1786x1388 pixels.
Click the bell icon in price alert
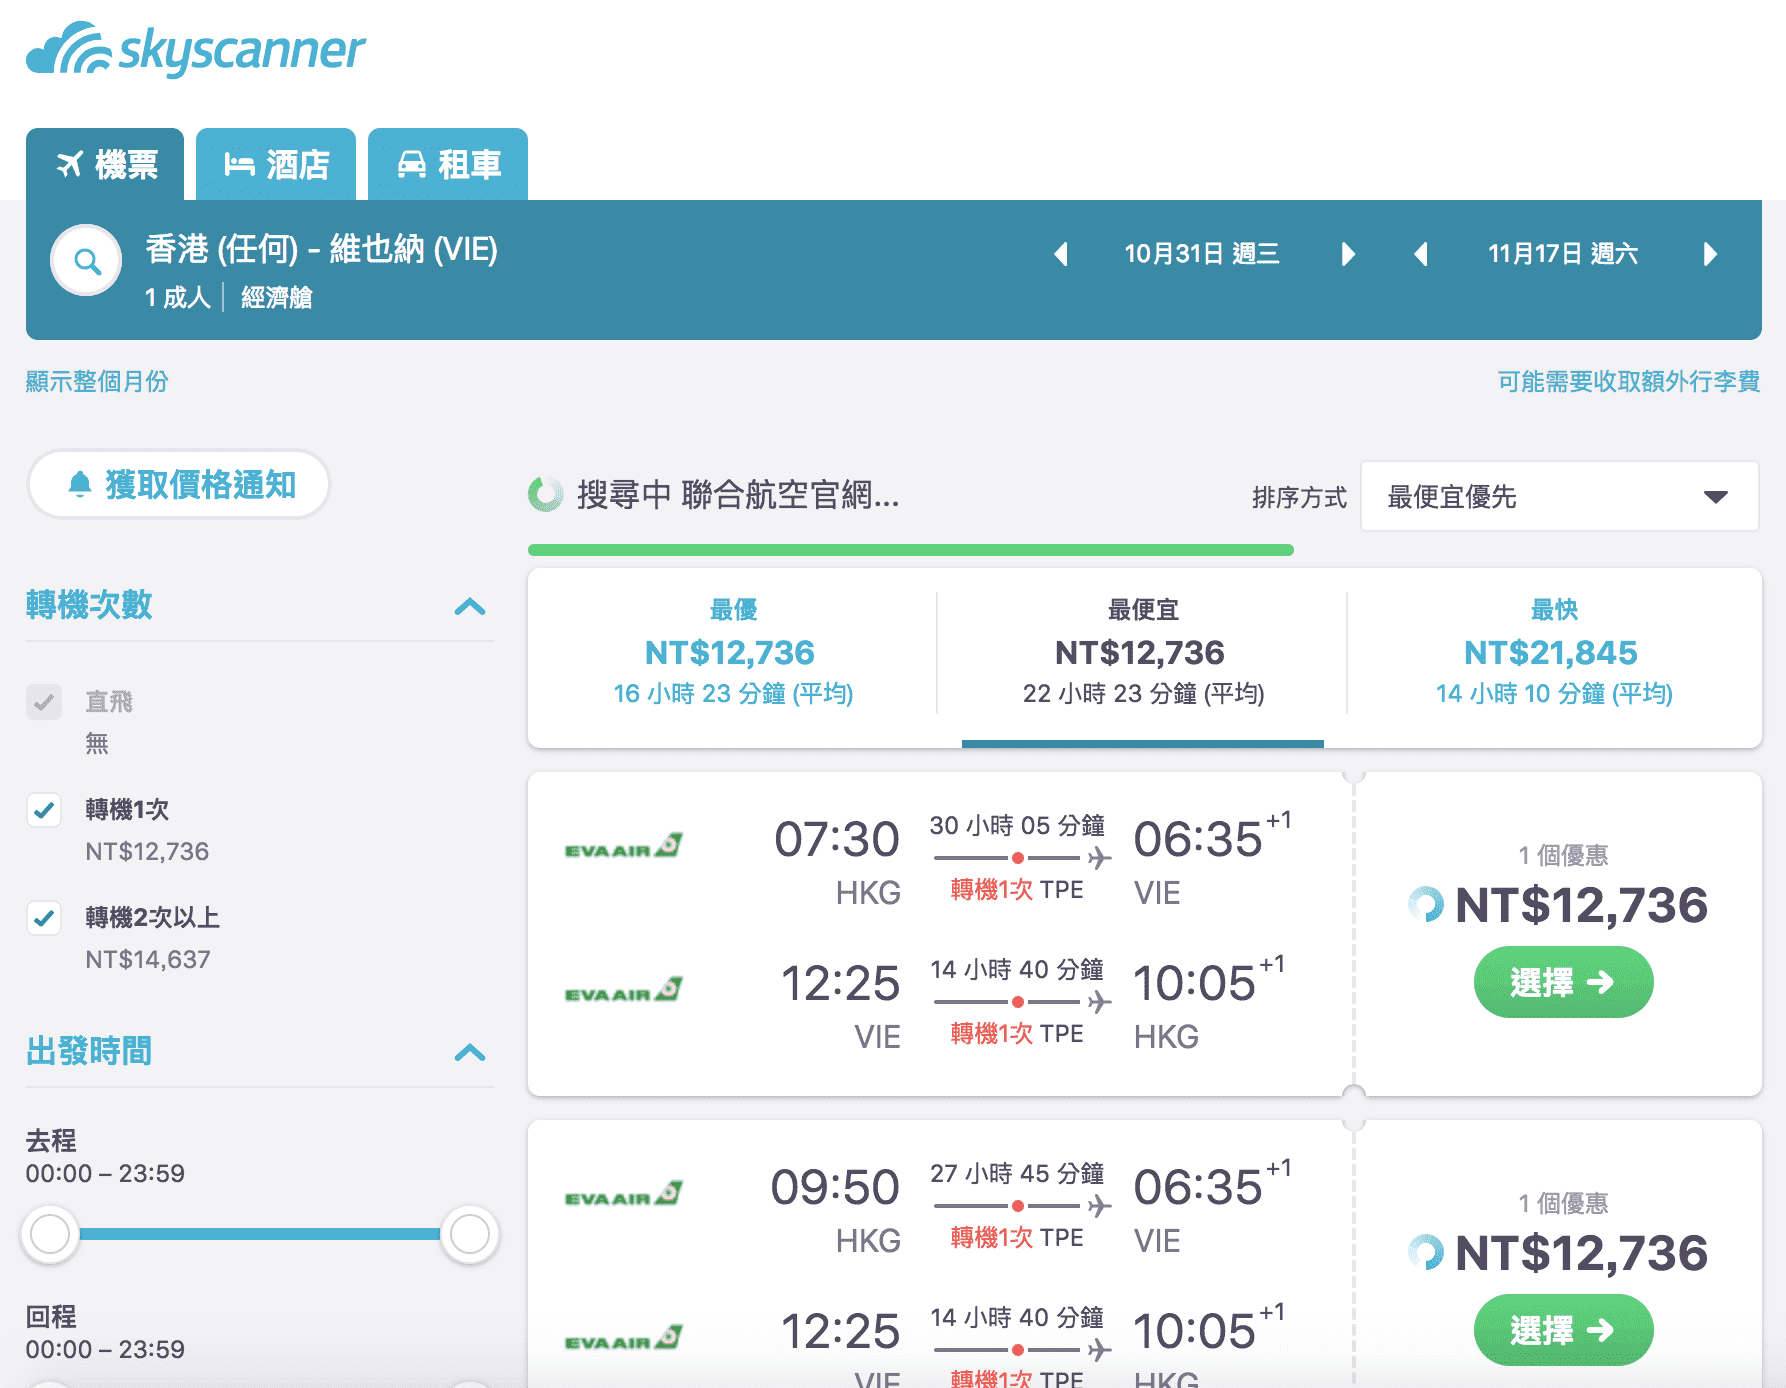coord(80,485)
